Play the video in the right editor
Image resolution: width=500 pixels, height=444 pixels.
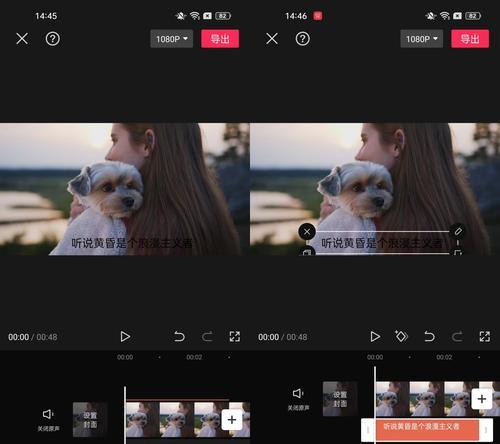click(x=375, y=337)
